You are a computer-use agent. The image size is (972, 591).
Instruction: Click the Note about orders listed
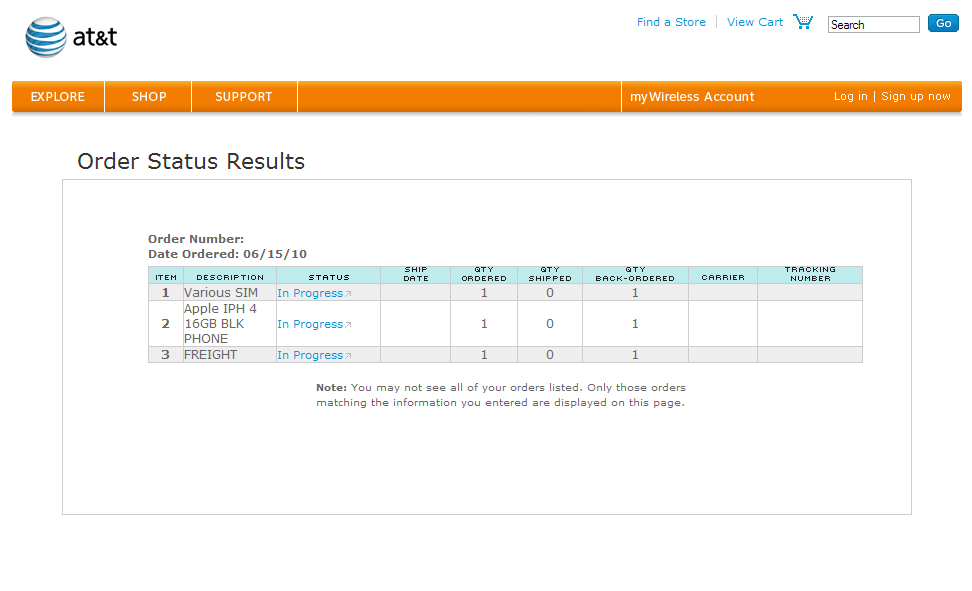click(501, 395)
